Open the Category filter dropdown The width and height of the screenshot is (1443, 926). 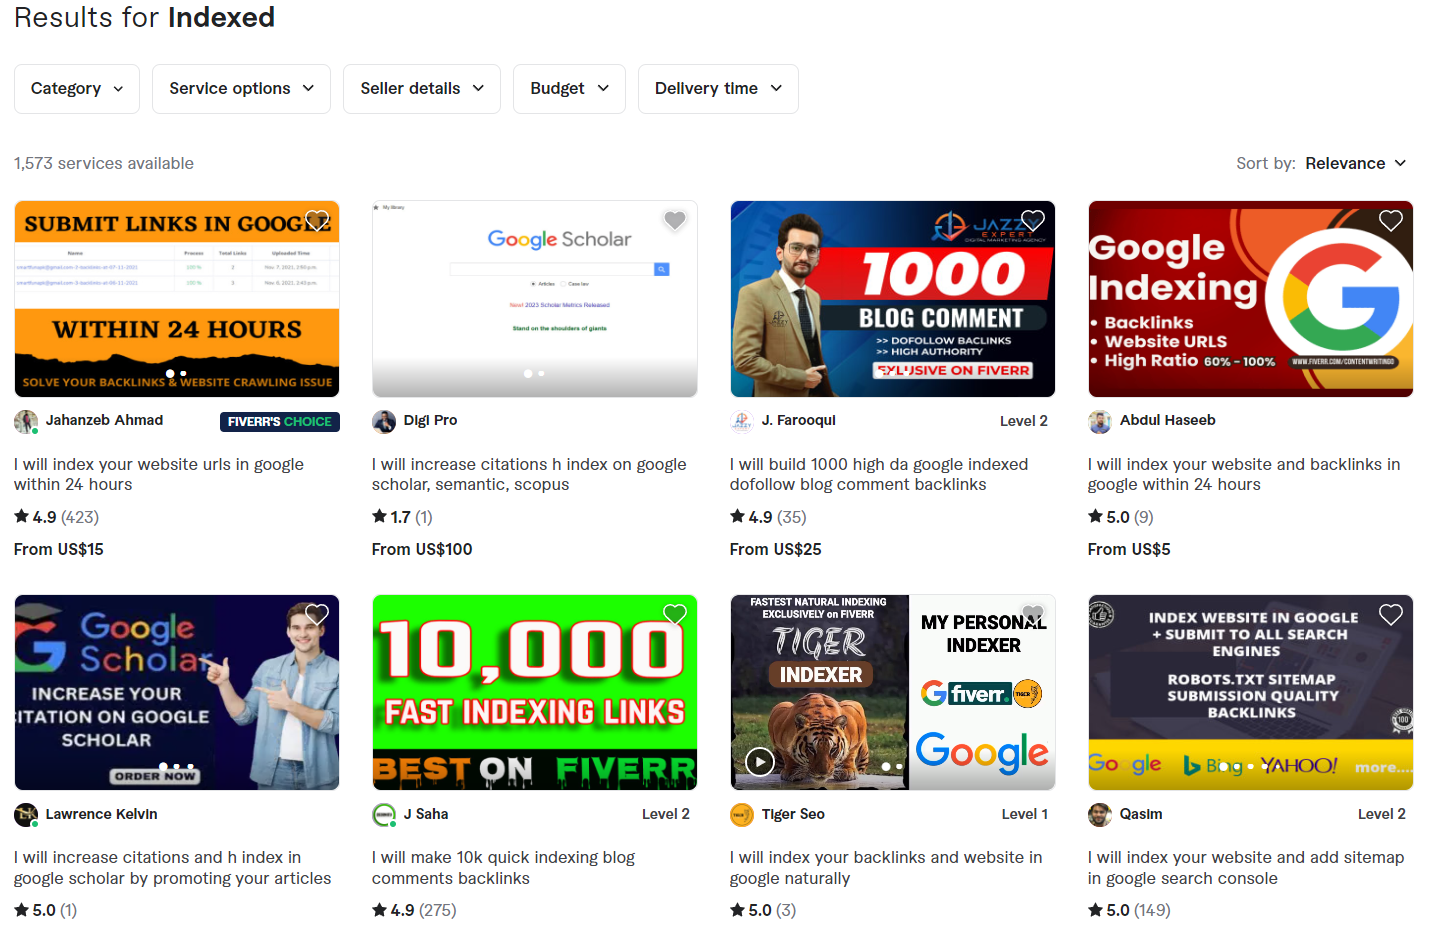coord(77,89)
